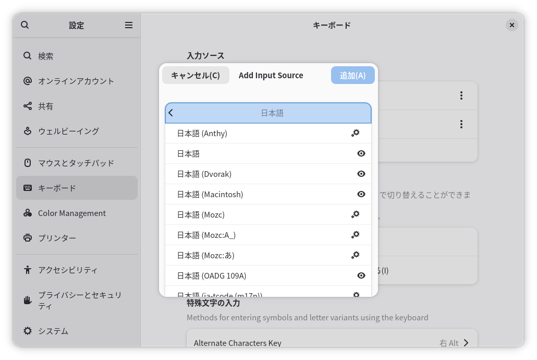Screen dimensions: 537x360
Task: Open アクセシビリティ settings page
Action: (77, 270)
